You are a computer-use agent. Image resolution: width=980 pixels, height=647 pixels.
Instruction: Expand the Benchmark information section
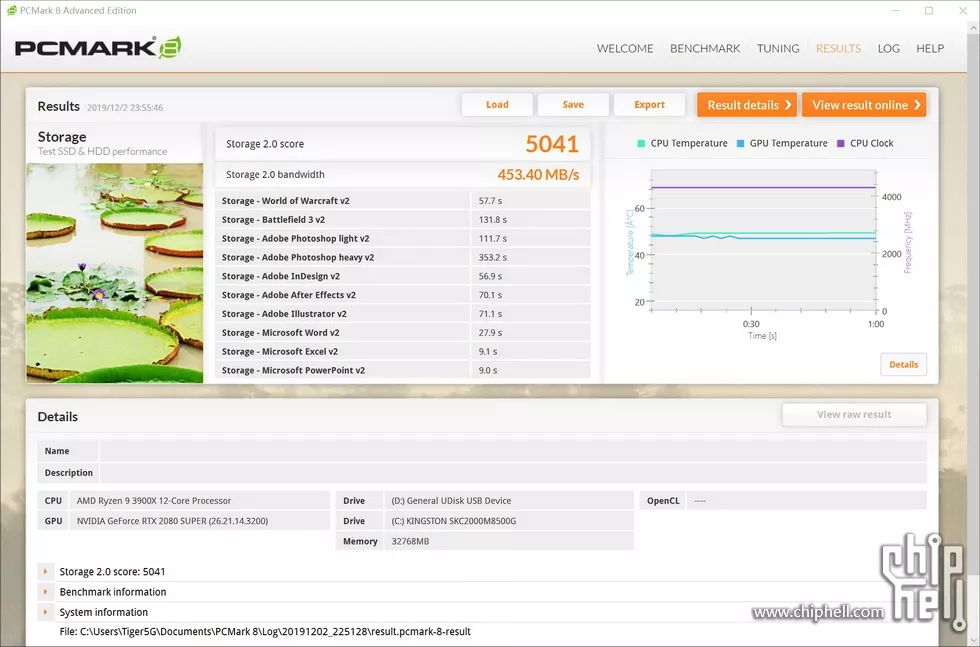pos(45,591)
